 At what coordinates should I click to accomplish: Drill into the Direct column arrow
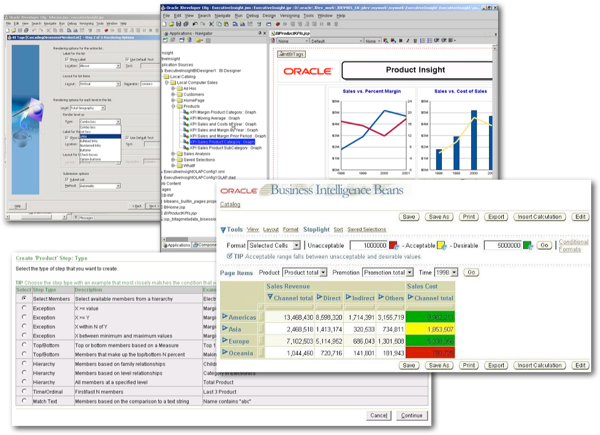[320, 297]
